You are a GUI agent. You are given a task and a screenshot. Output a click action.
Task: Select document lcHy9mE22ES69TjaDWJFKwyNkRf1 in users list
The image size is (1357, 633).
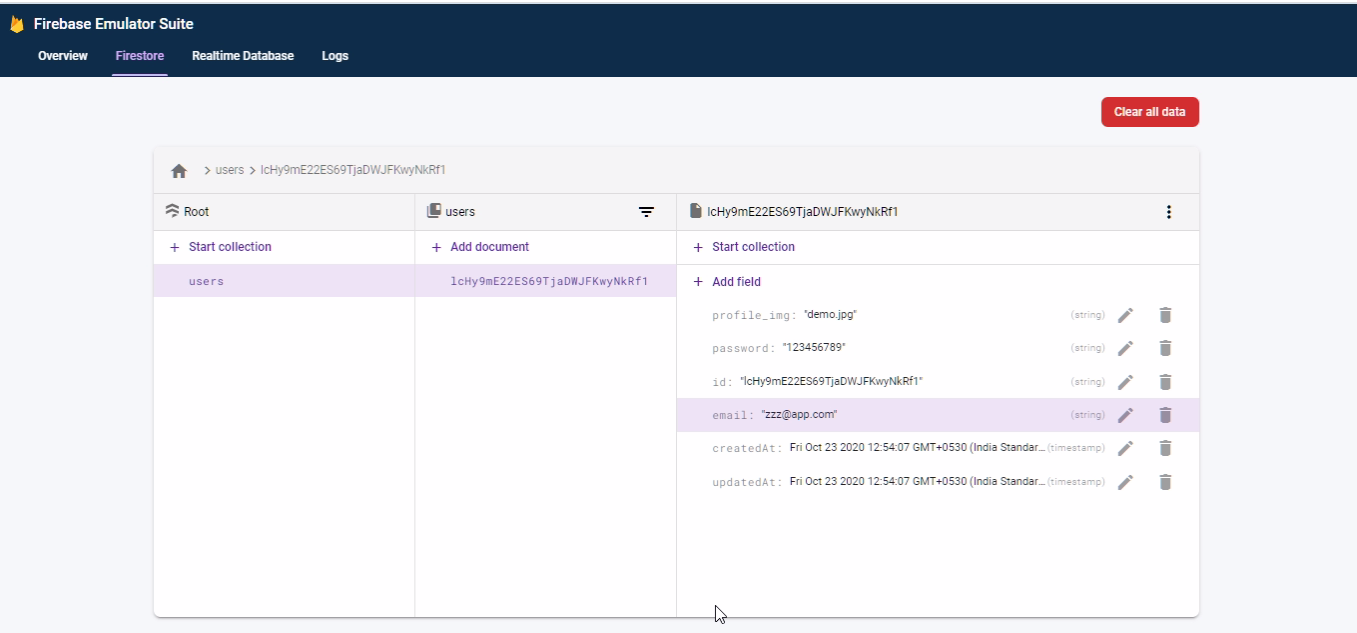coord(546,281)
